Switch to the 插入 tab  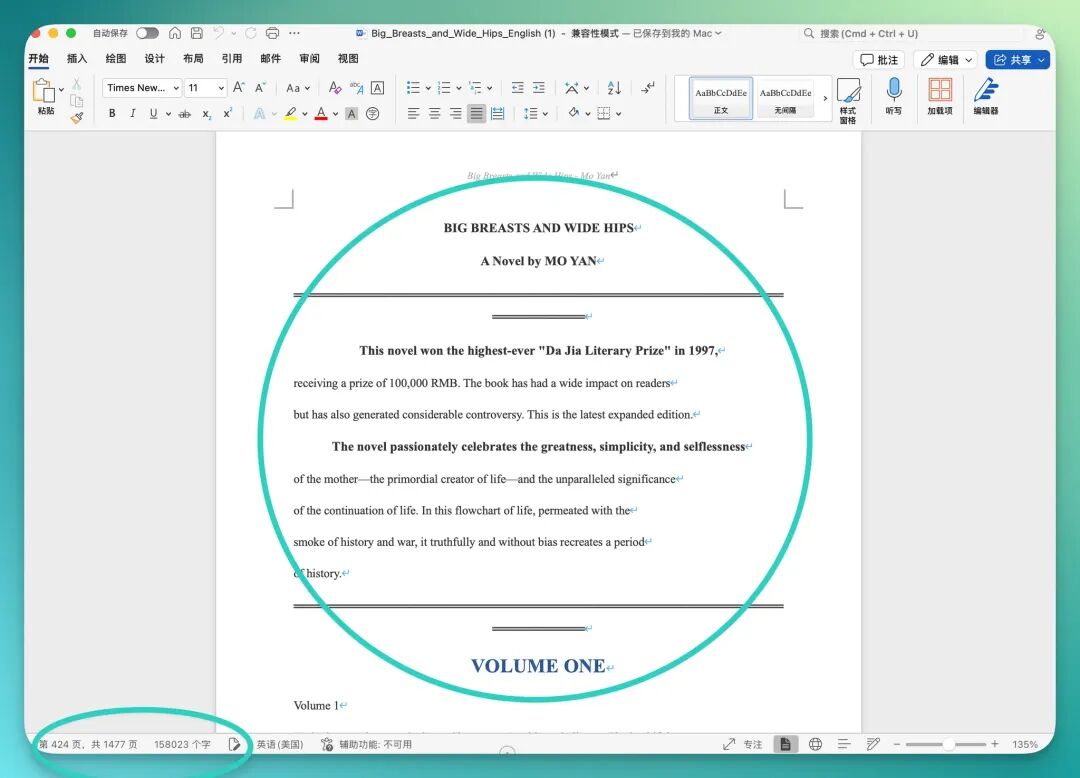(x=76, y=59)
